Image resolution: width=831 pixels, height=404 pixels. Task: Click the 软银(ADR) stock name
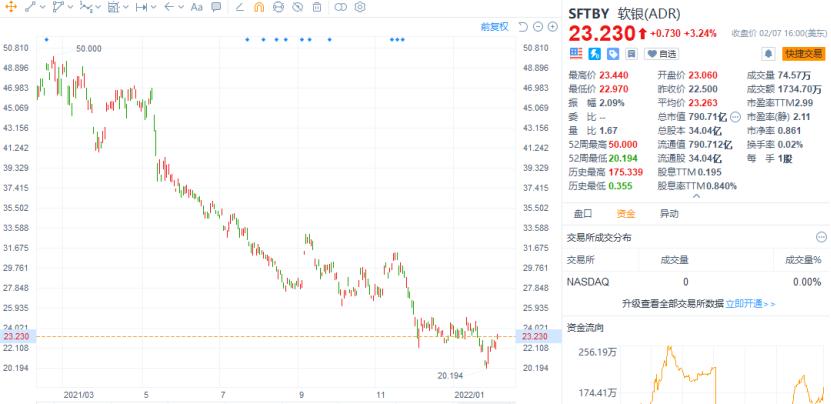click(649, 14)
